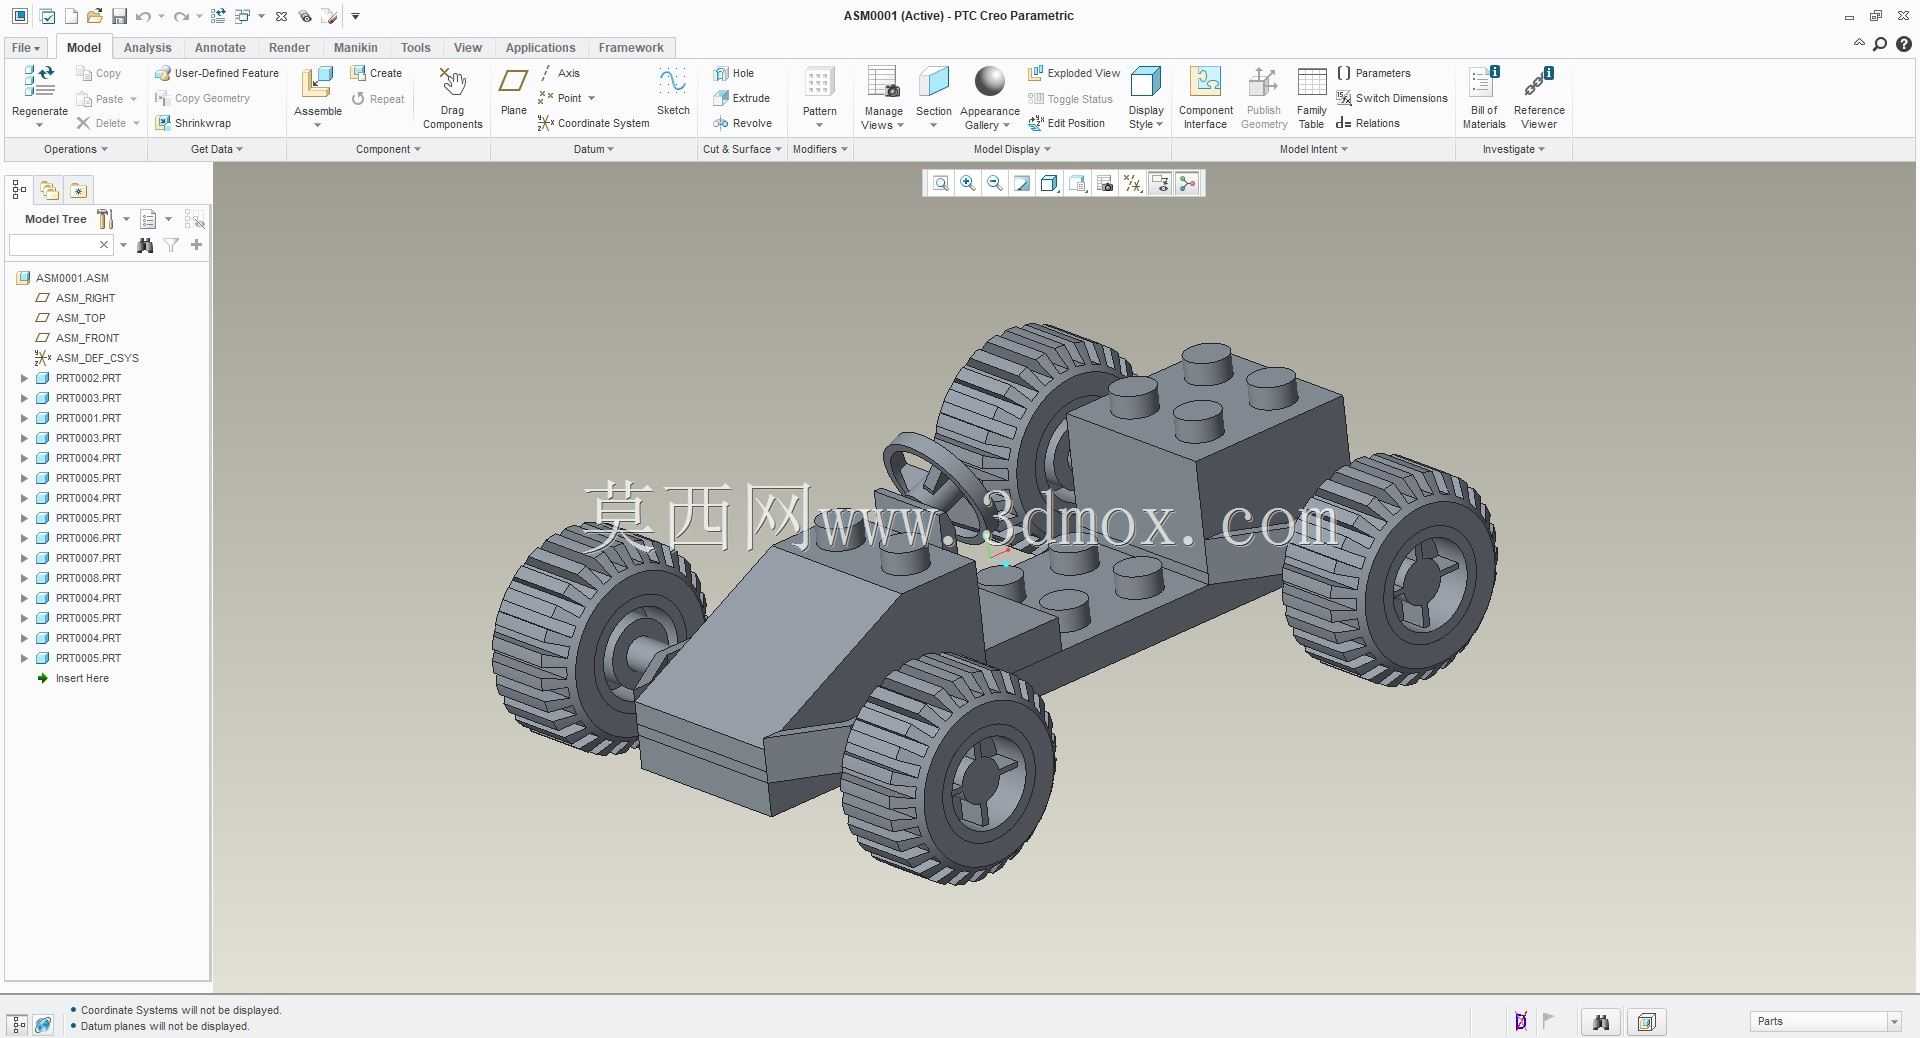The image size is (1920, 1038).
Task: Expand the PRT0001.PRT tree node
Action: tap(24, 418)
